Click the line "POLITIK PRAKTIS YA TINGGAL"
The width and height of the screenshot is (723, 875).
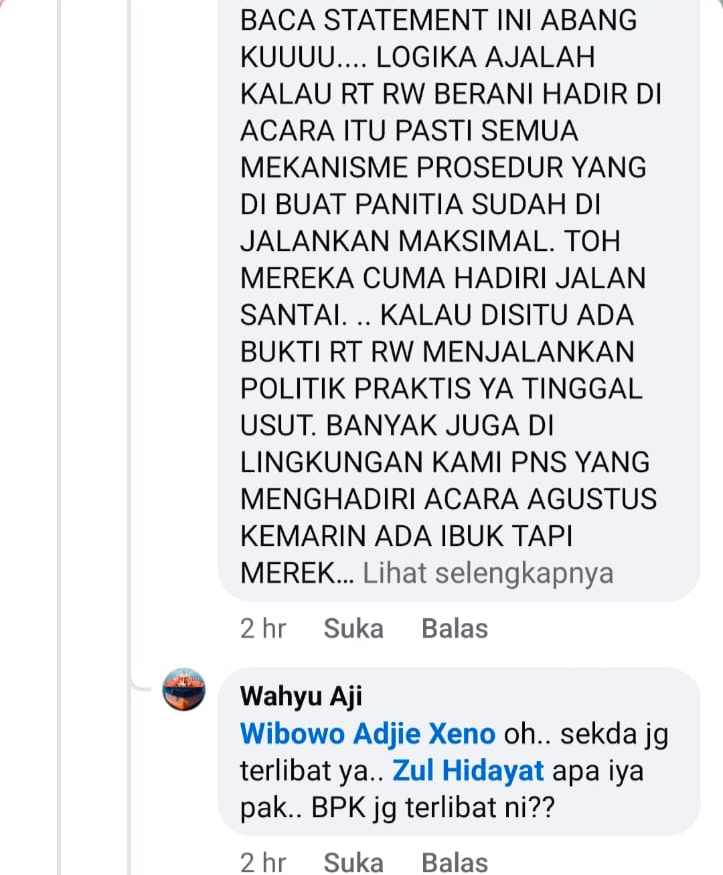click(x=441, y=389)
